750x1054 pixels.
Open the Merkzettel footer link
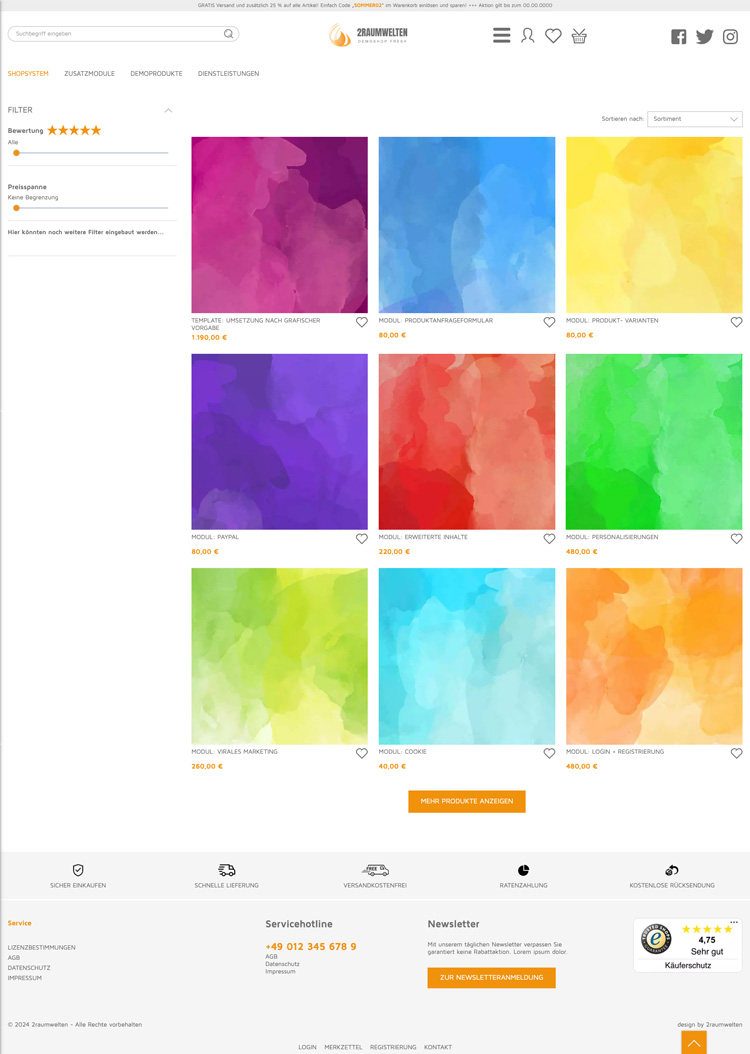click(x=343, y=1047)
